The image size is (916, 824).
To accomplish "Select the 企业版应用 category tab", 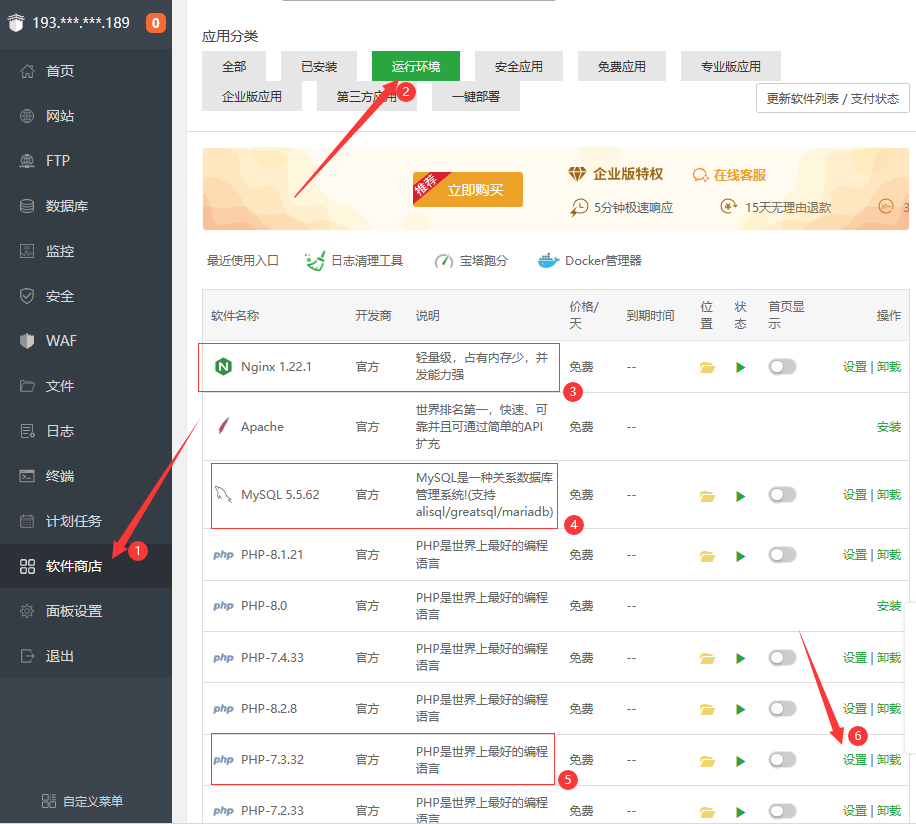I will pyautogui.click(x=252, y=96).
